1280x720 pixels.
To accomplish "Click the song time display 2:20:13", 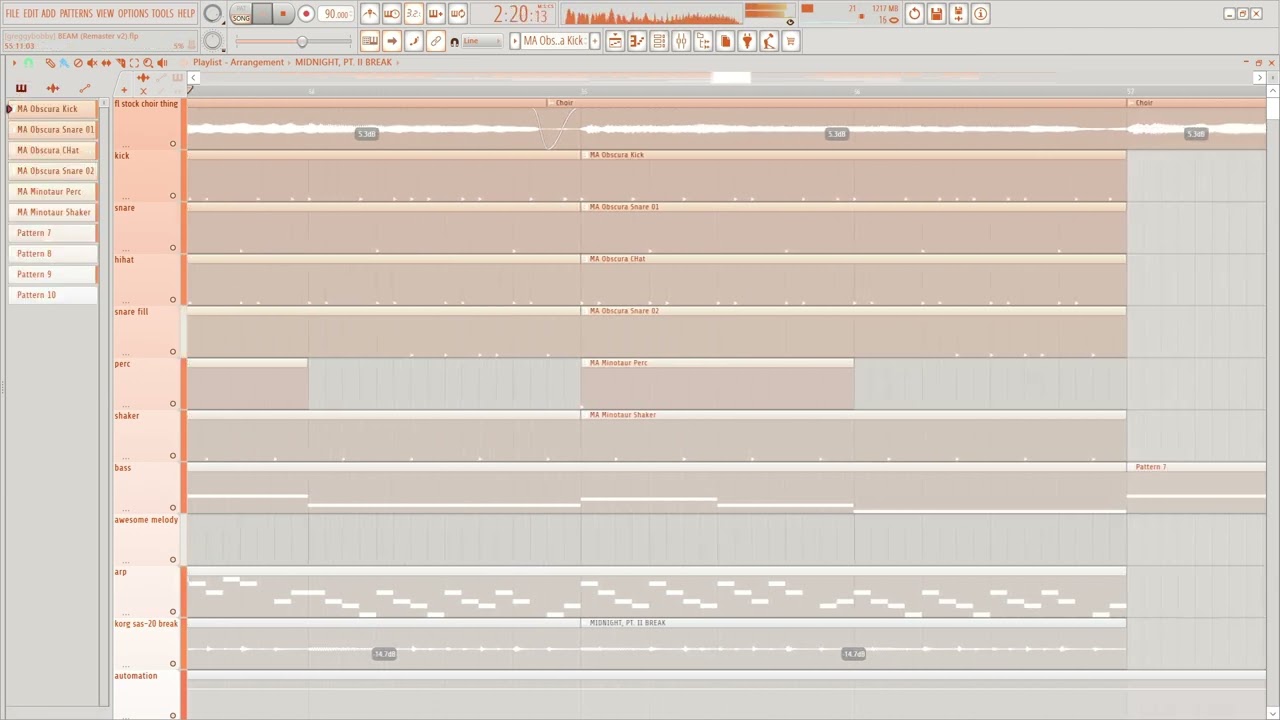I will tap(521, 15).
